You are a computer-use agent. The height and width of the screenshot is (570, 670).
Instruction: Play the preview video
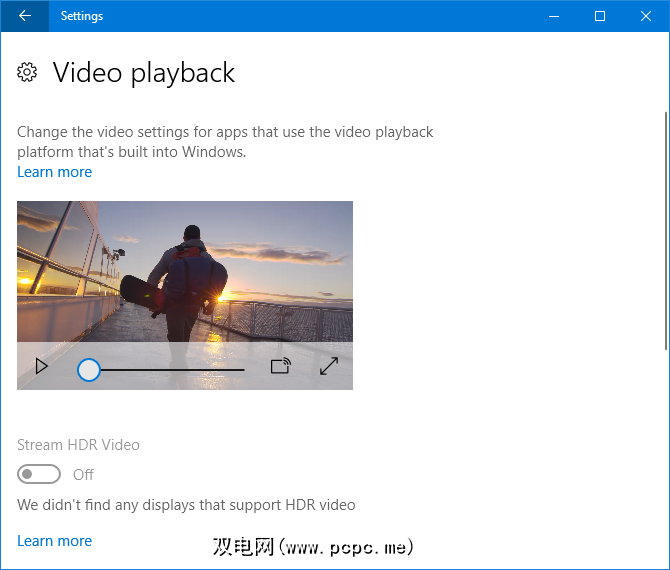[42, 366]
